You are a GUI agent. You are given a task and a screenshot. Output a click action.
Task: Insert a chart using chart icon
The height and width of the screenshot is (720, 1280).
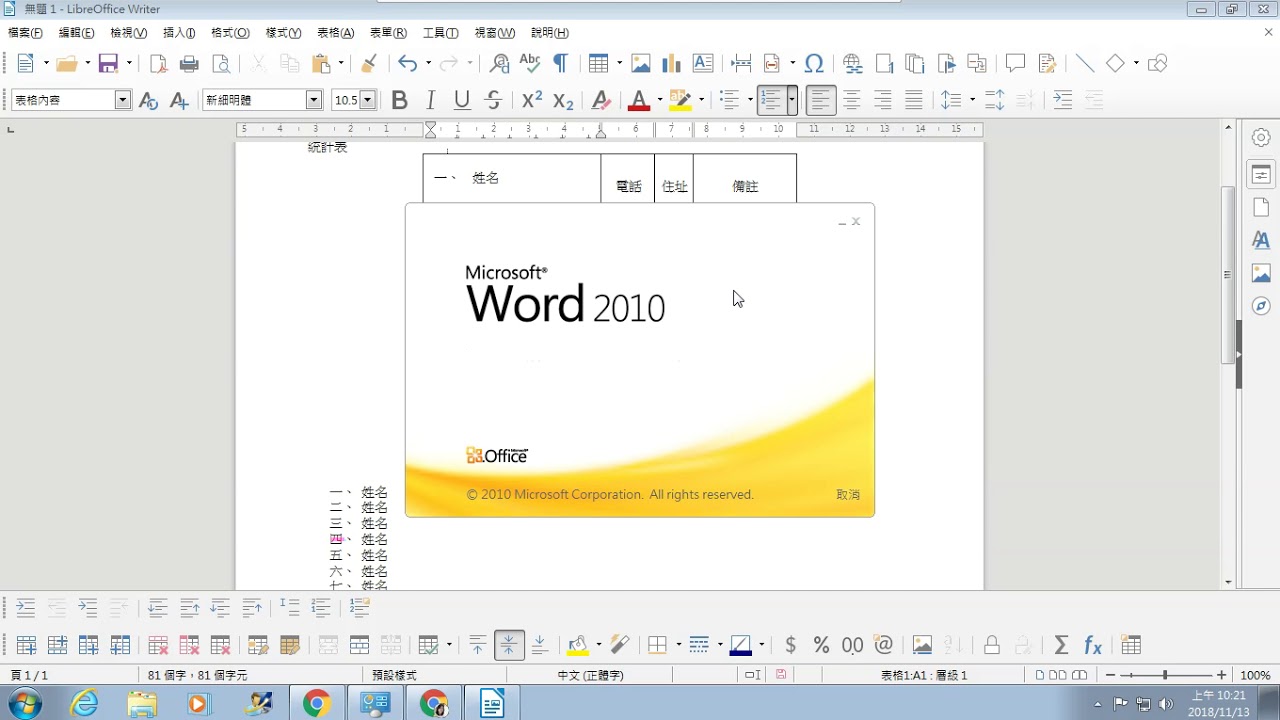(x=671, y=64)
